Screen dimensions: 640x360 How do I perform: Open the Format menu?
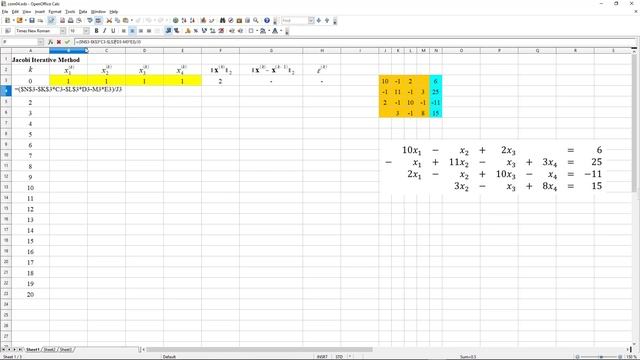[x=55, y=12]
